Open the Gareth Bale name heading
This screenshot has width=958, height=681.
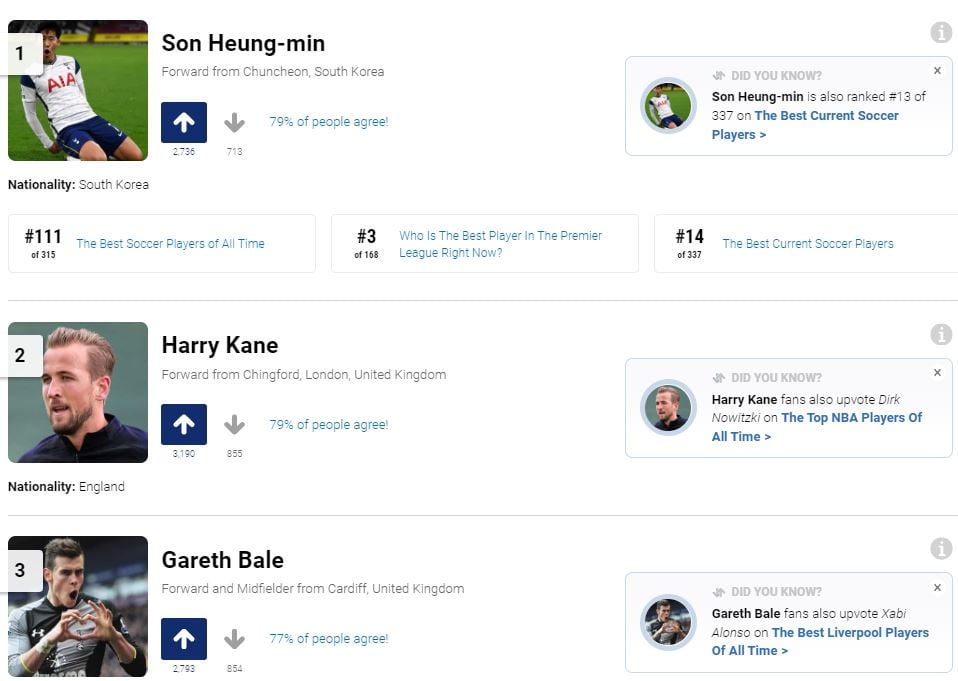pyautogui.click(x=222, y=560)
